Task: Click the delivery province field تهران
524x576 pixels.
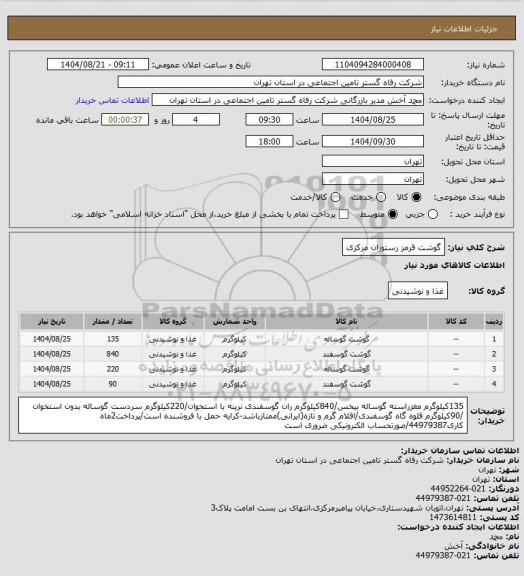Action: click(373, 161)
